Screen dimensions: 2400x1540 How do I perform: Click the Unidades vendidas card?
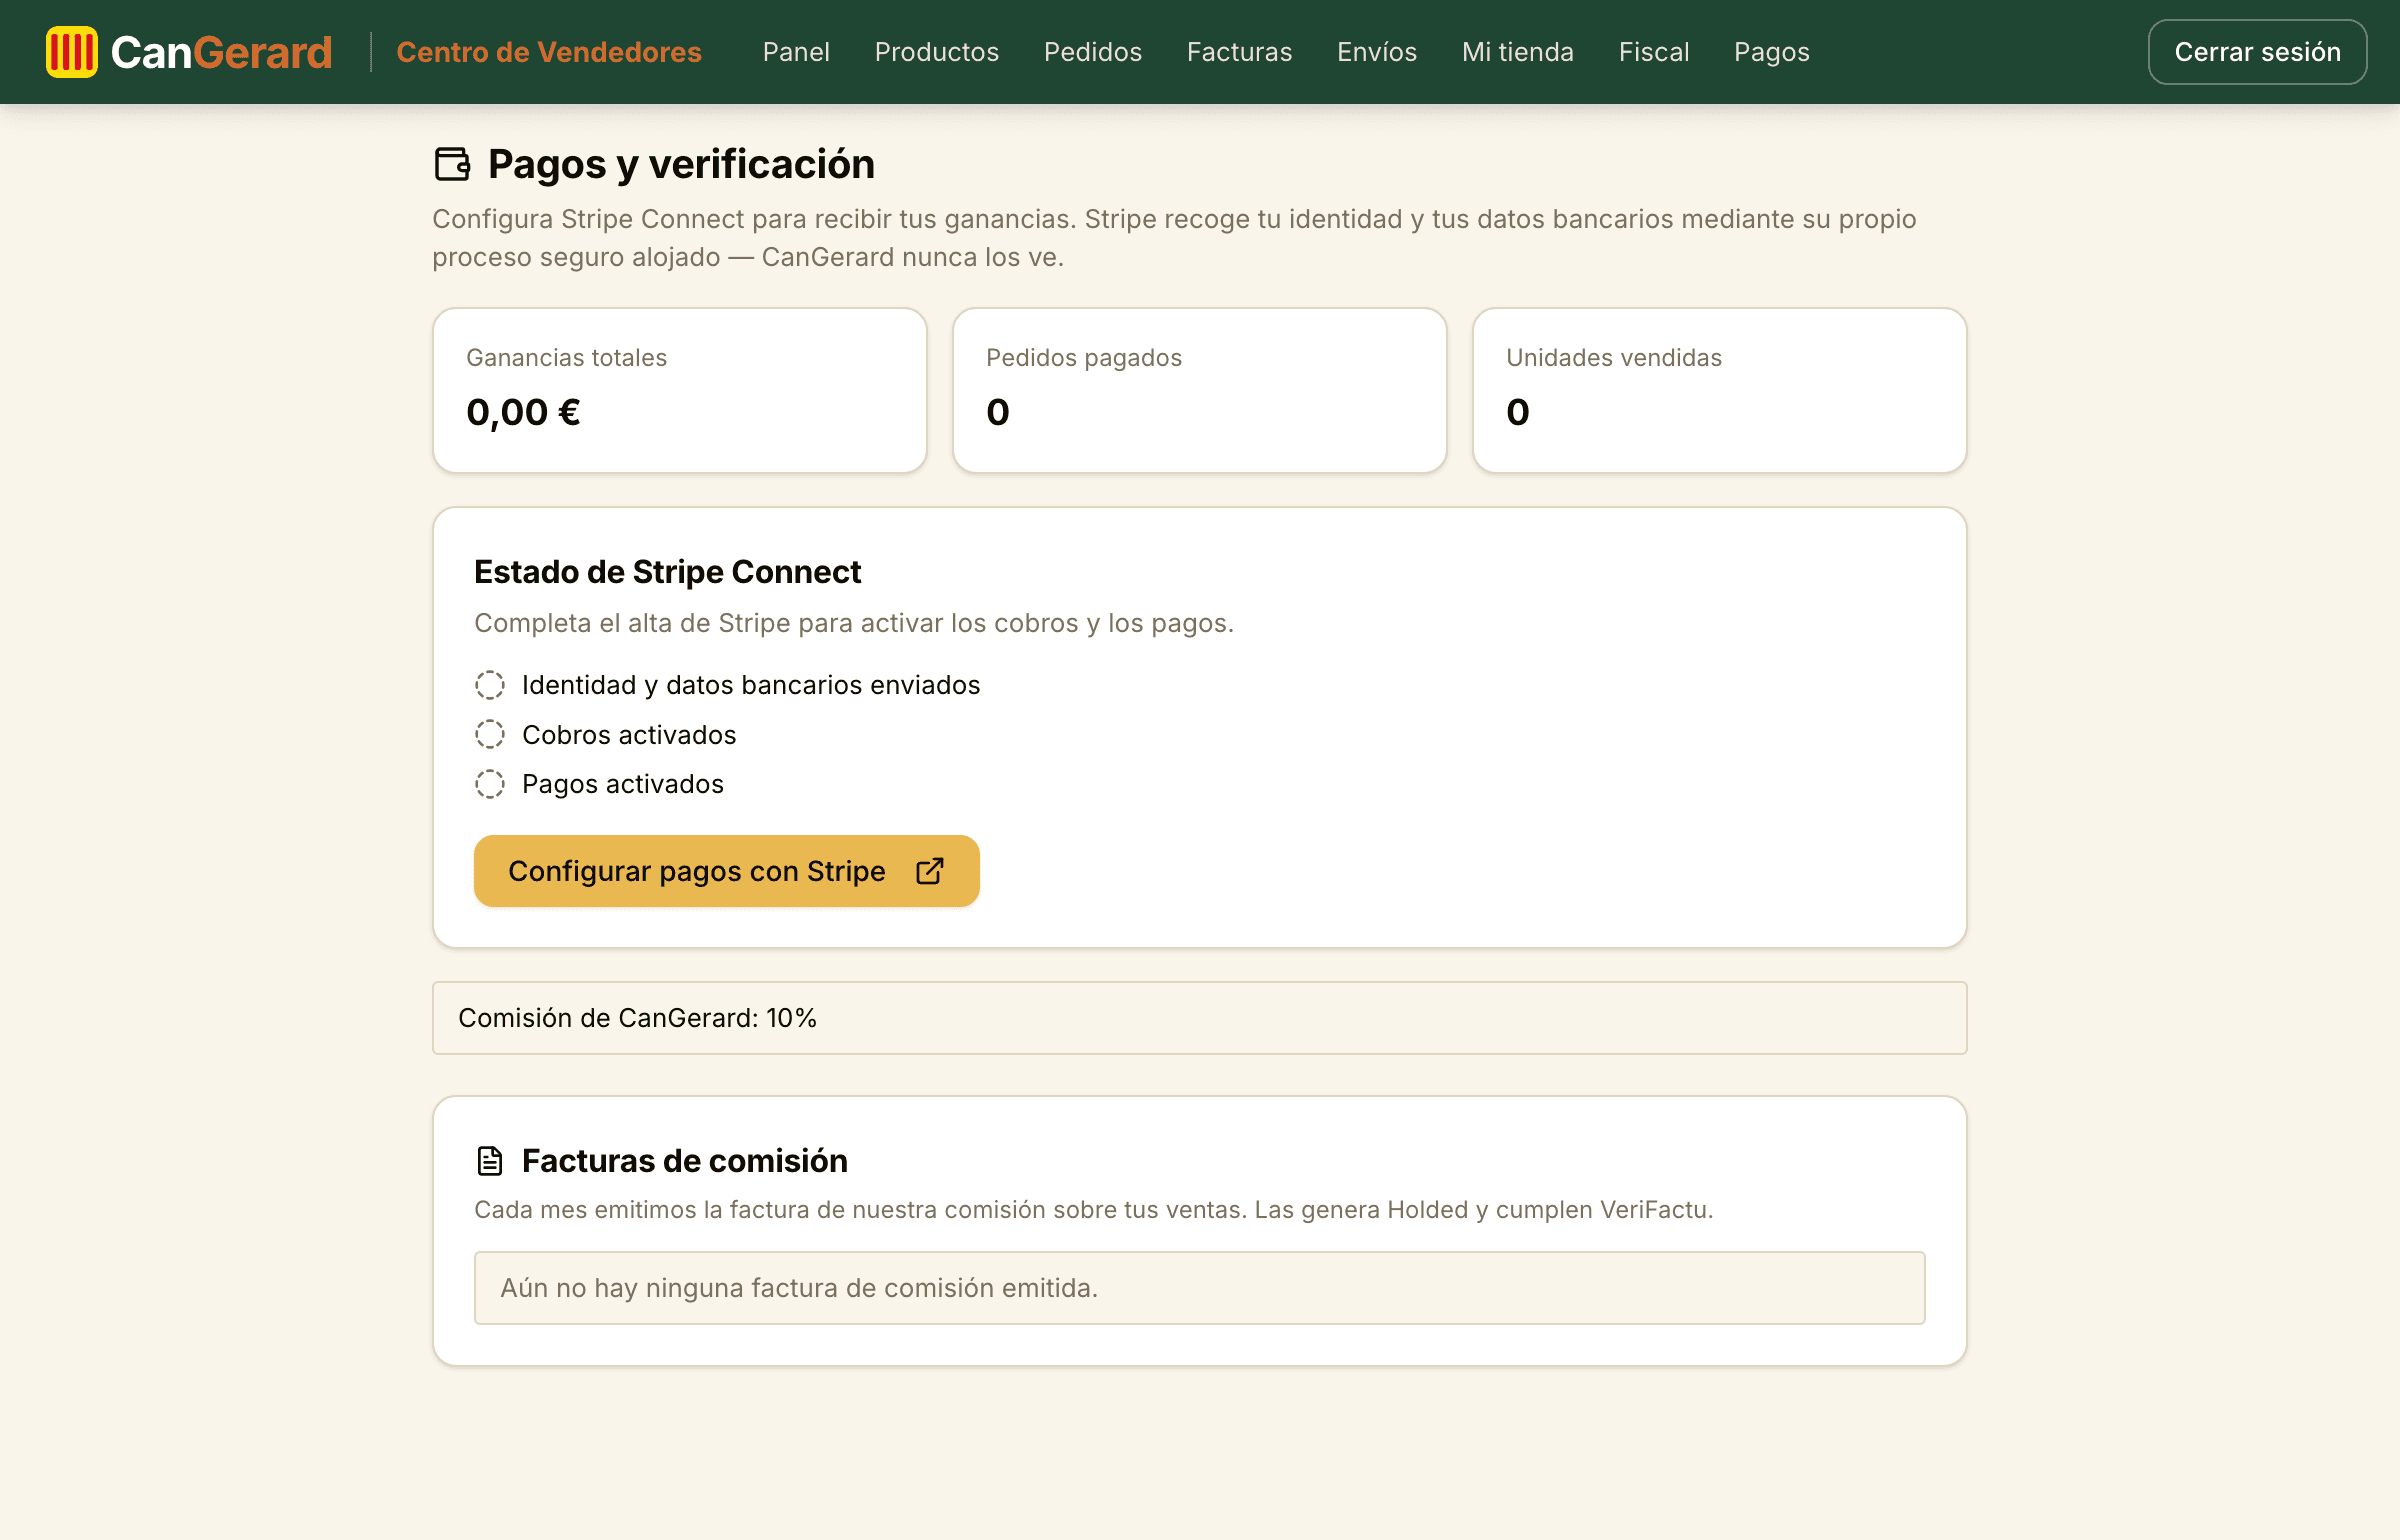[x=1720, y=390]
